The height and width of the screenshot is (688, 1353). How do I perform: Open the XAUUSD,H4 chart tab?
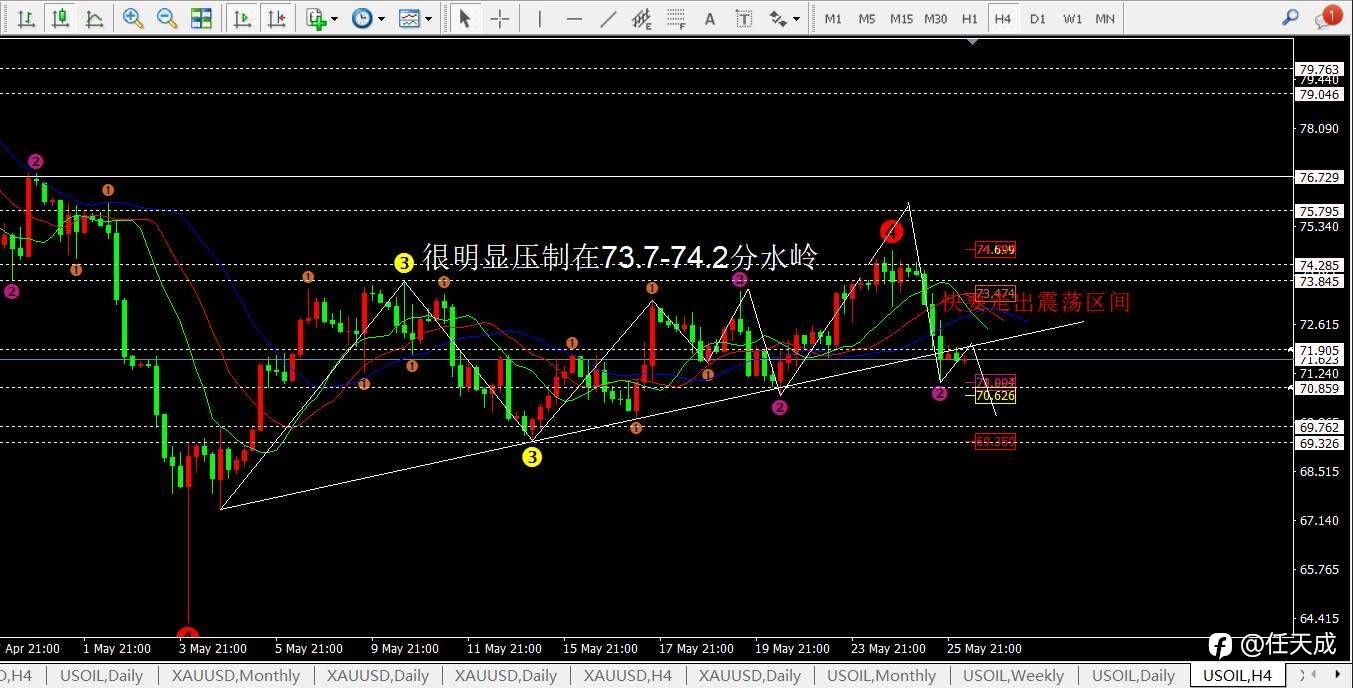(627, 676)
